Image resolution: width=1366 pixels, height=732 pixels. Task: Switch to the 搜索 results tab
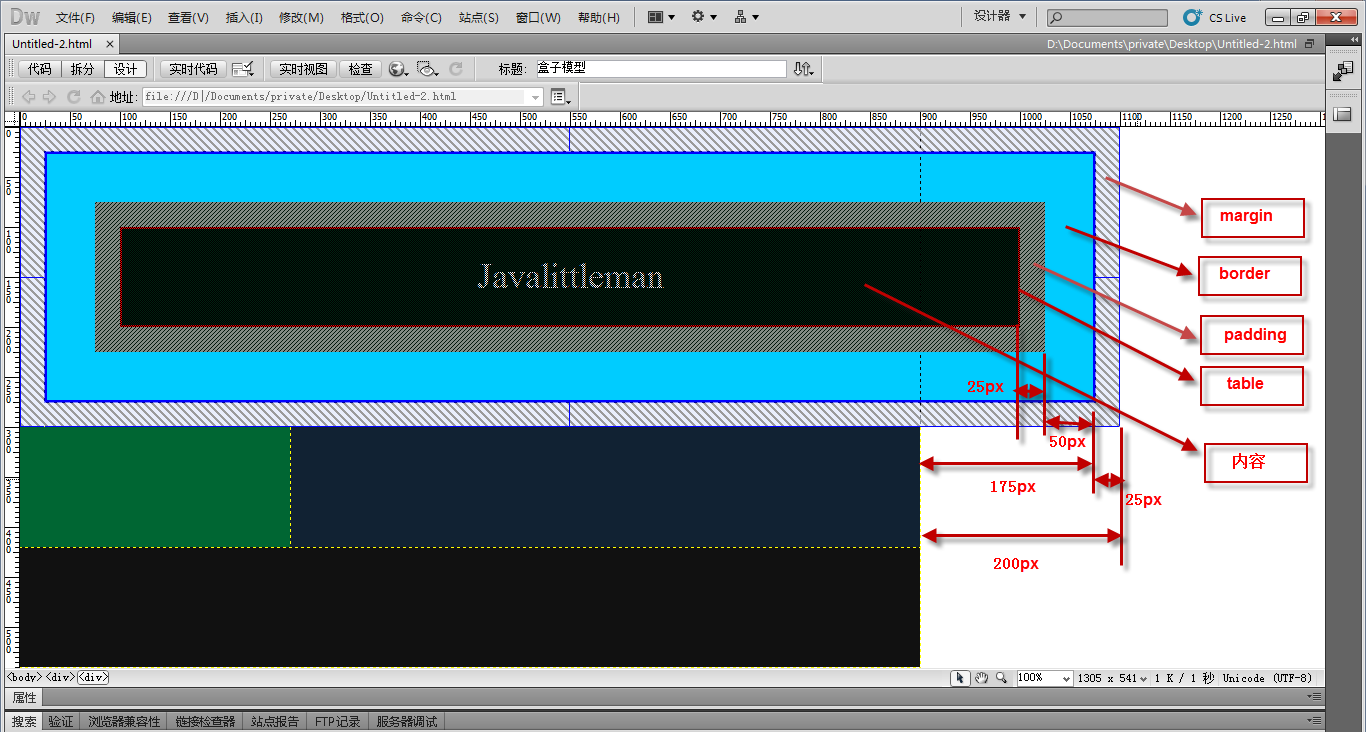click(24, 721)
